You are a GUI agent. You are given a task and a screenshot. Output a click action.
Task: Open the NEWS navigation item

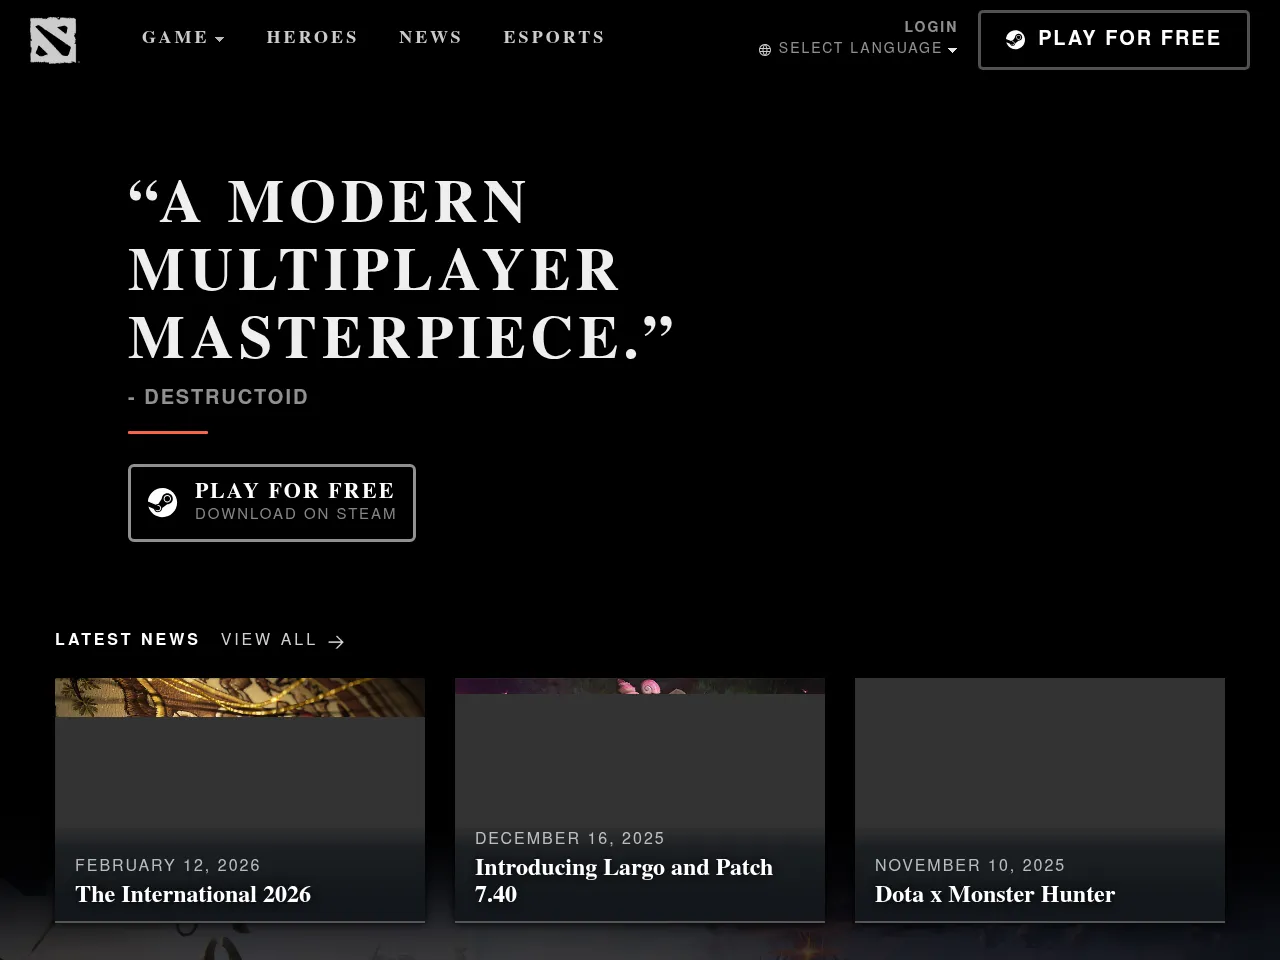(x=430, y=38)
